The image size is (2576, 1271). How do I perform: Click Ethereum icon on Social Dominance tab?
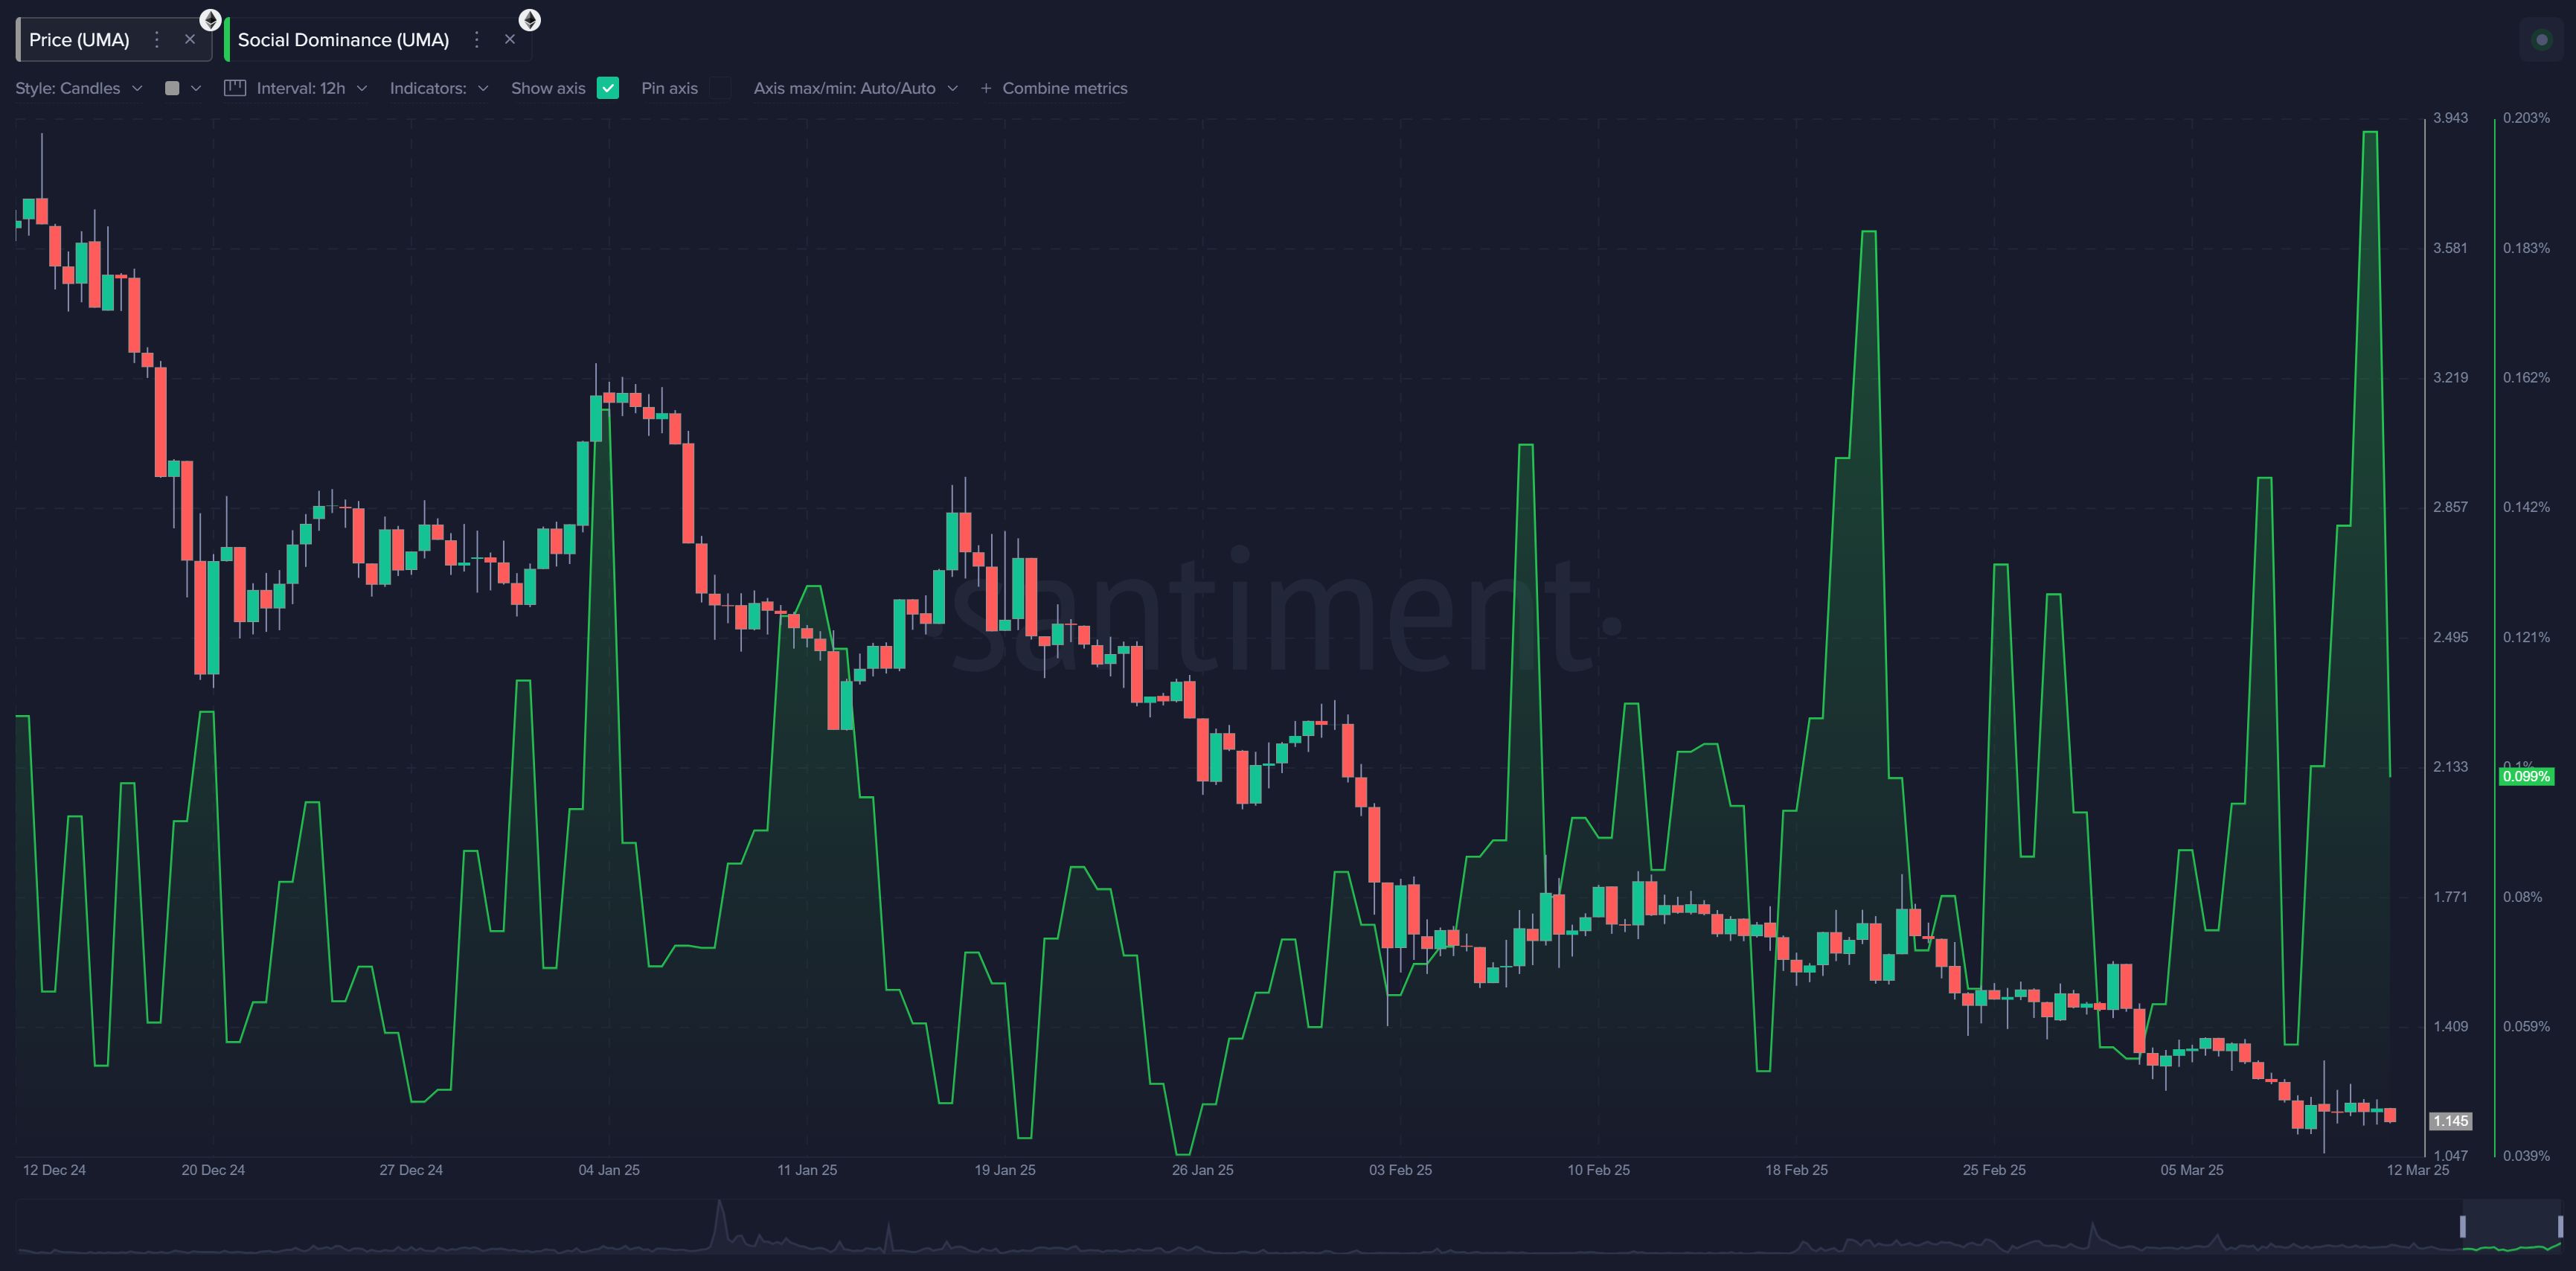pos(530,19)
